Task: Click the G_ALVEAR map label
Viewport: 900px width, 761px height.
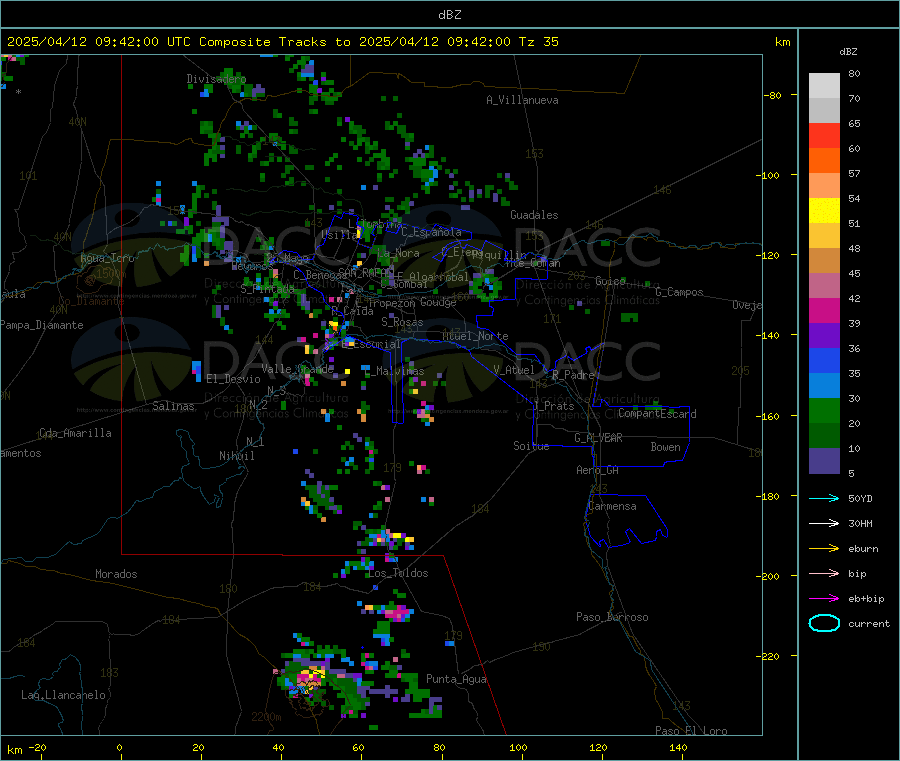Action: 599,438
